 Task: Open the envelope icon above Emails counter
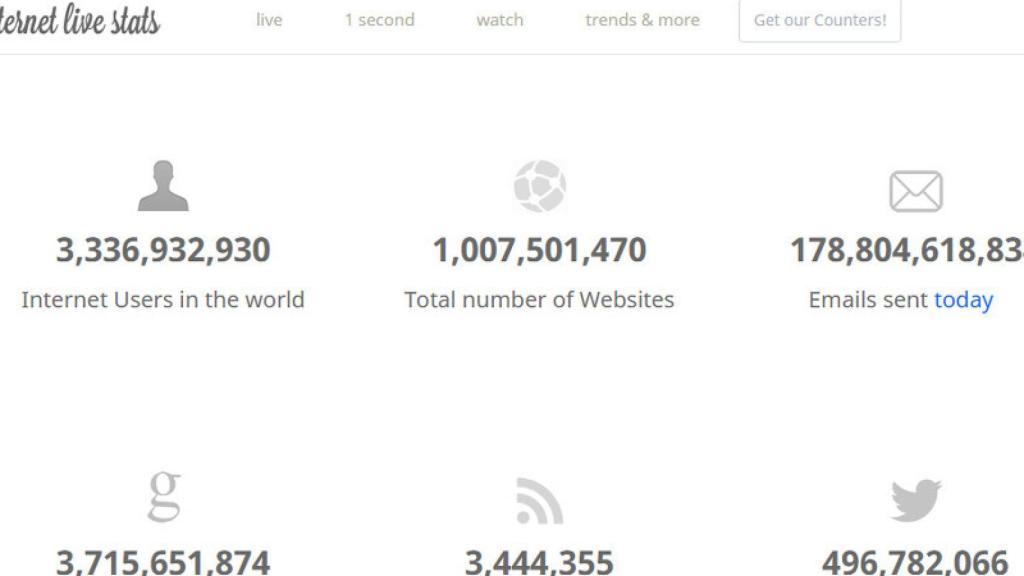coord(917,189)
